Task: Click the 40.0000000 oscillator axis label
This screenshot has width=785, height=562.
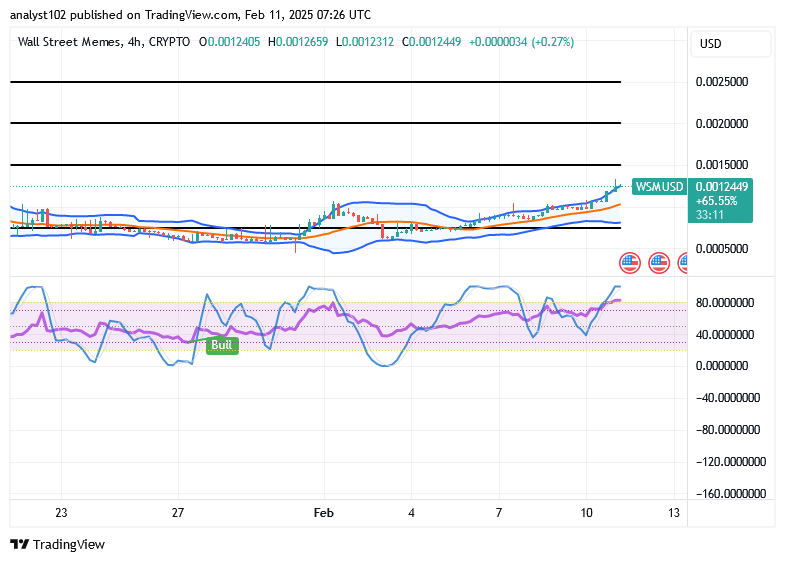Action: [725, 334]
